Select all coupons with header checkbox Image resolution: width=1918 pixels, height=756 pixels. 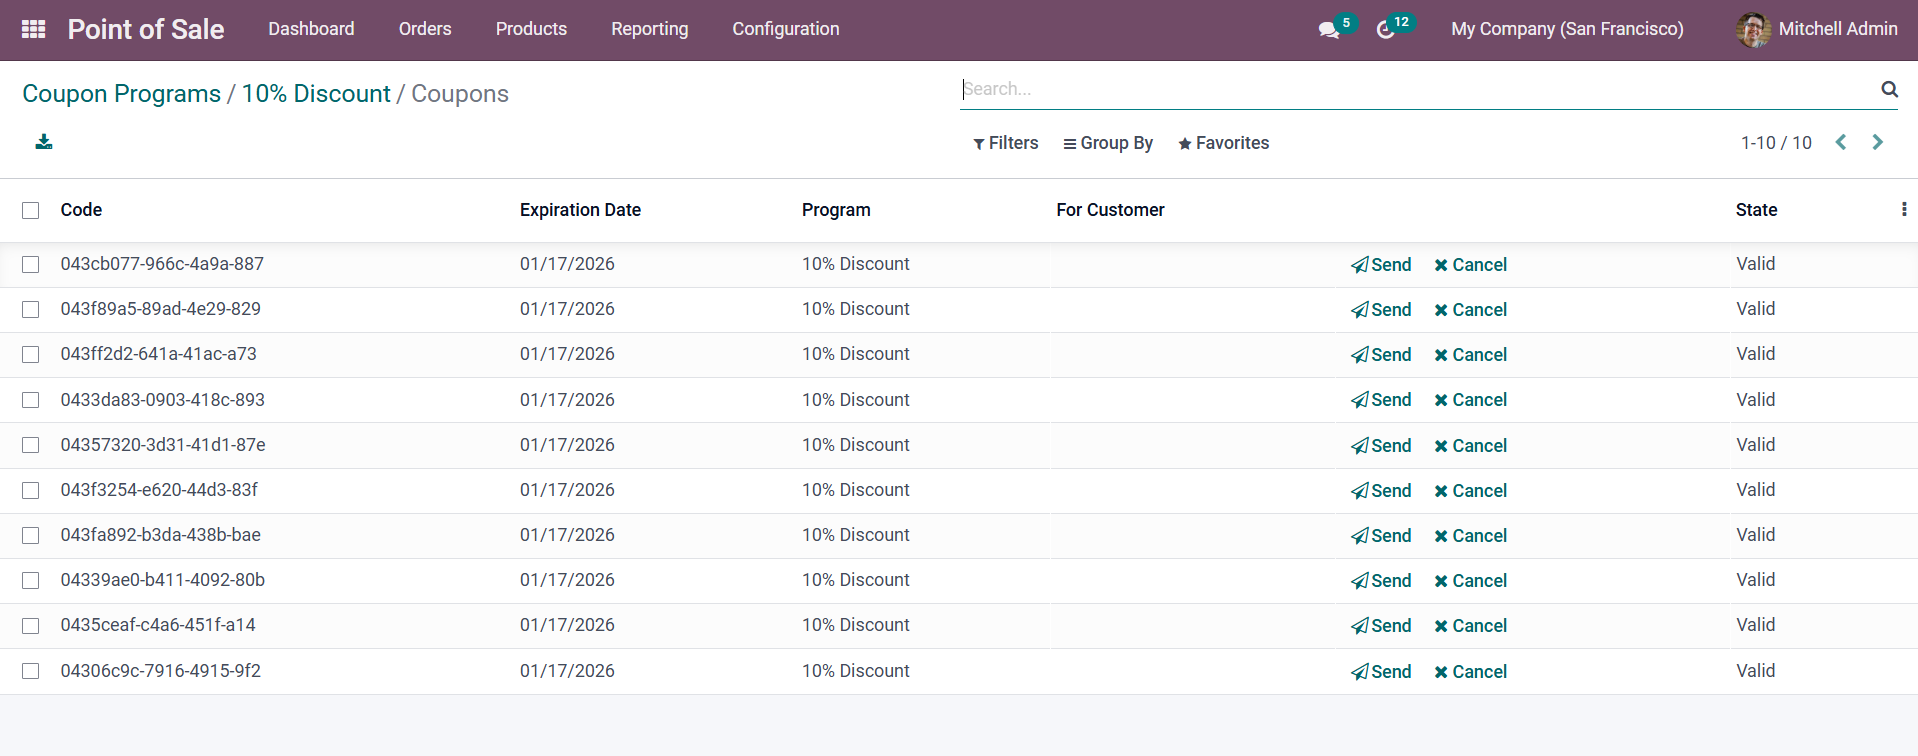click(x=31, y=210)
